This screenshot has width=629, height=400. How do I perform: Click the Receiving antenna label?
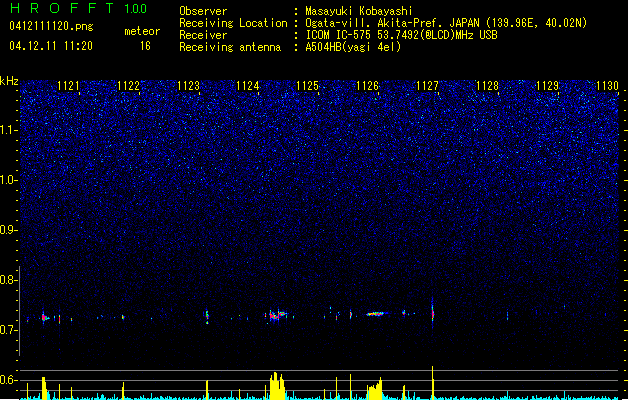click(x=230, y=47)
